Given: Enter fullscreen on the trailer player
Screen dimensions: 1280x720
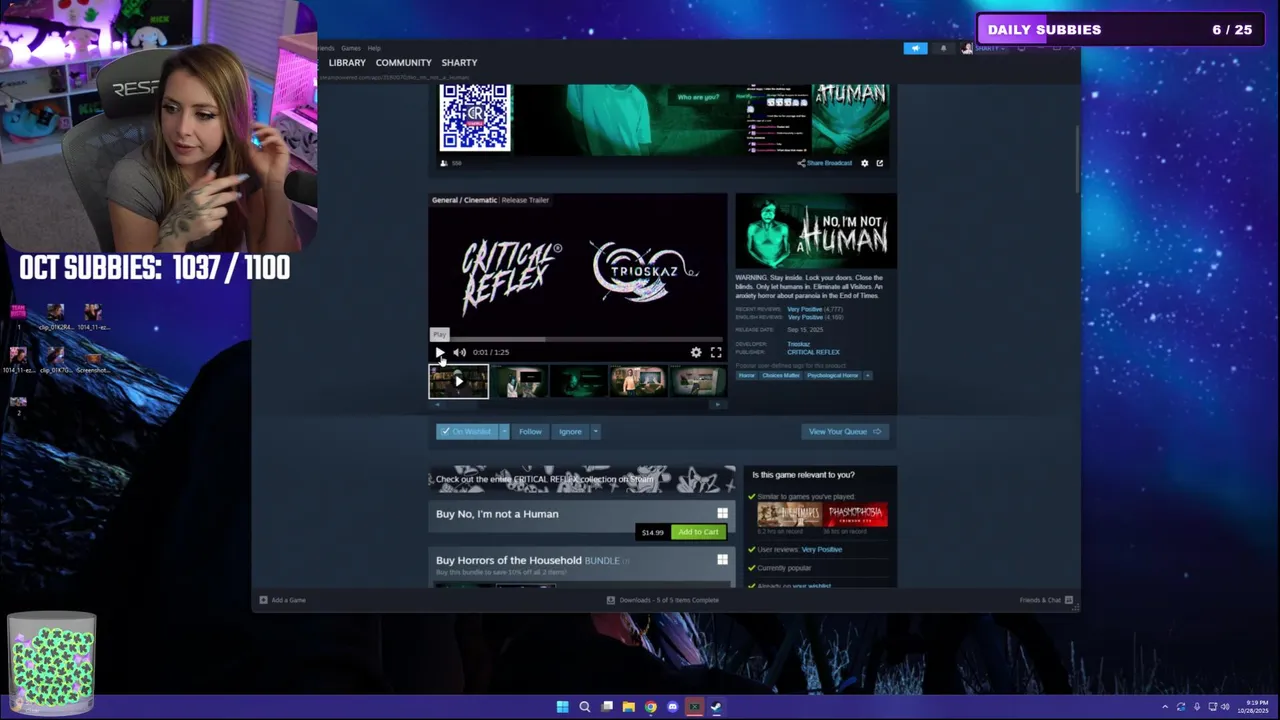Looking at the screenshot, I should (716, 352).
